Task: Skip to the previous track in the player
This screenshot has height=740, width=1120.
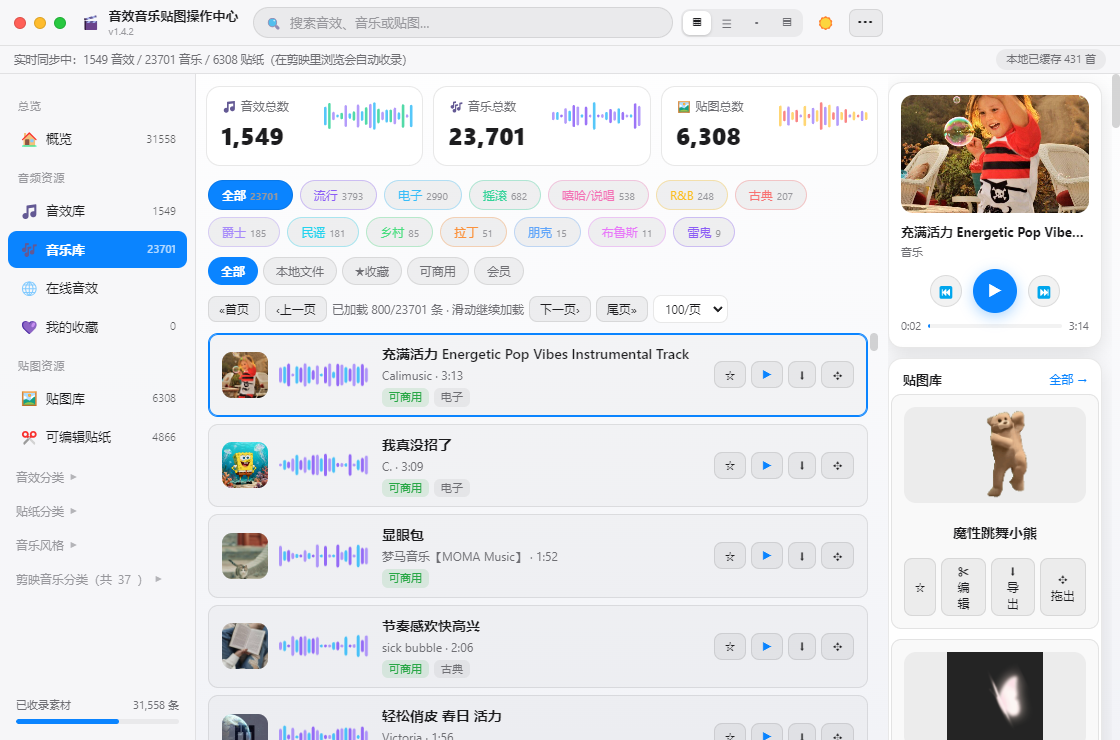Action: pyautogui.click(x=946, y=291)
